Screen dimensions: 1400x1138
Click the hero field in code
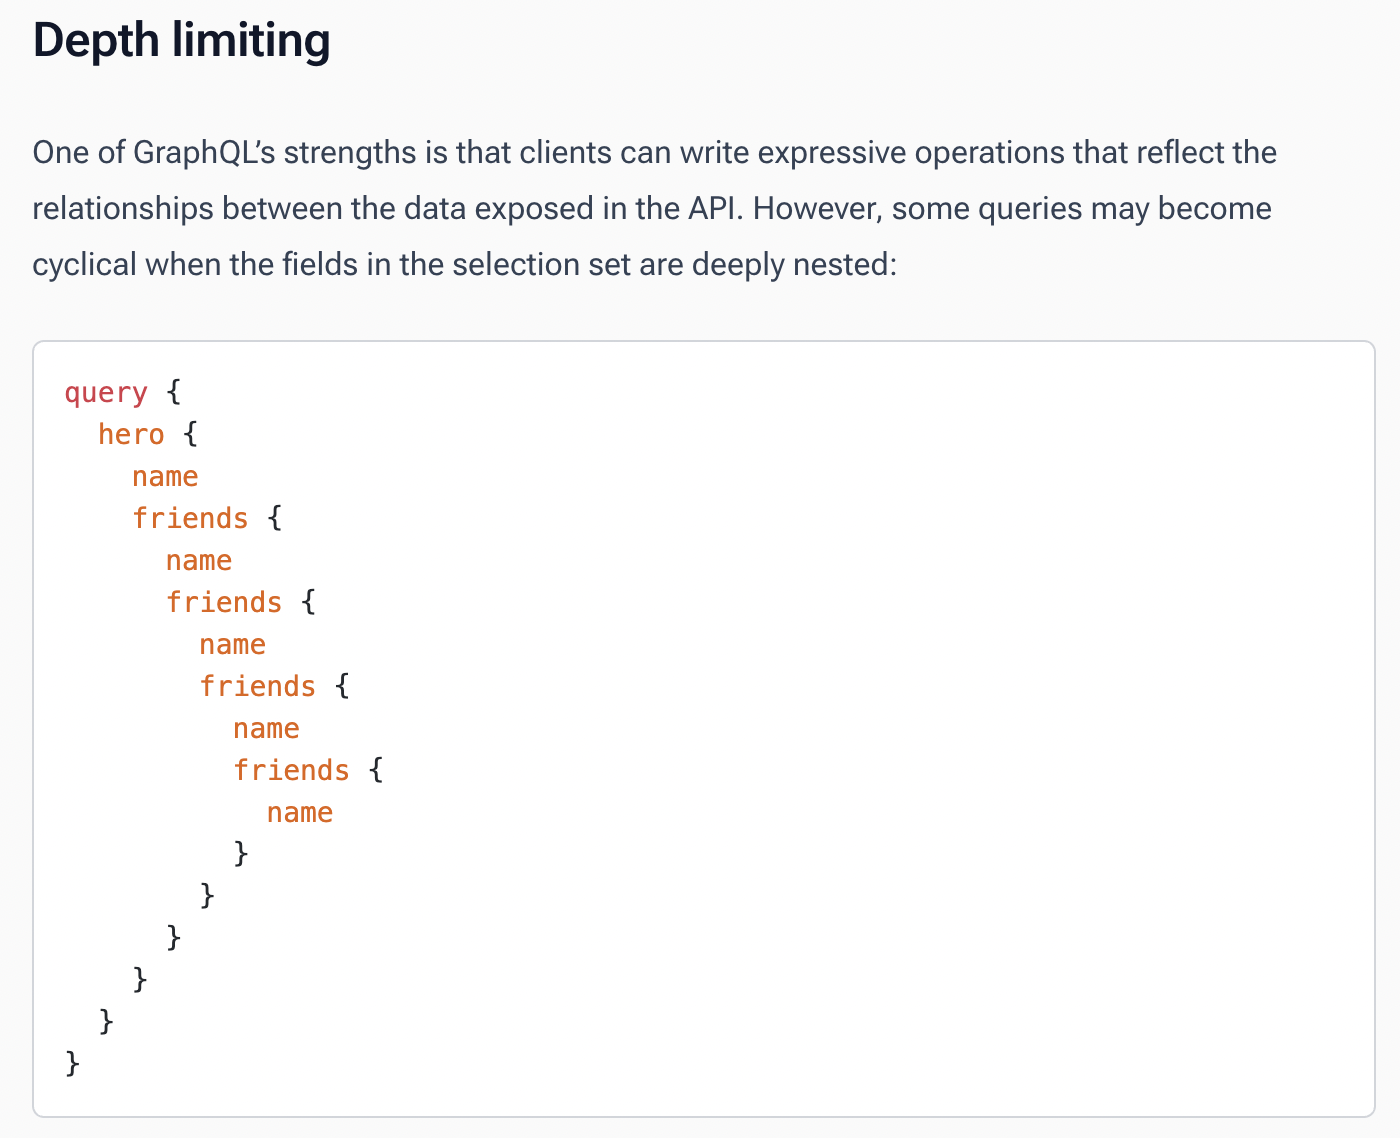pos(131,435)
